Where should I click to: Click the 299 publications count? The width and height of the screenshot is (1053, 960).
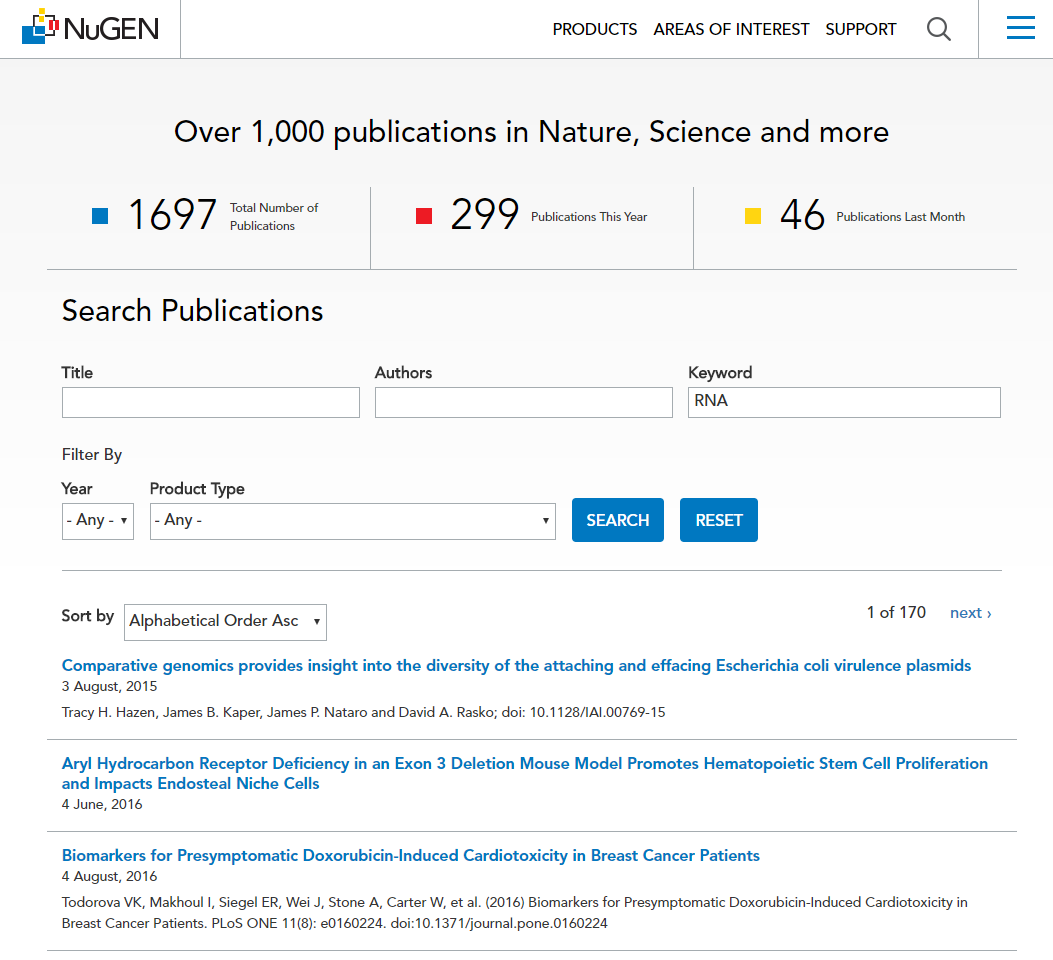click(485, 215)
